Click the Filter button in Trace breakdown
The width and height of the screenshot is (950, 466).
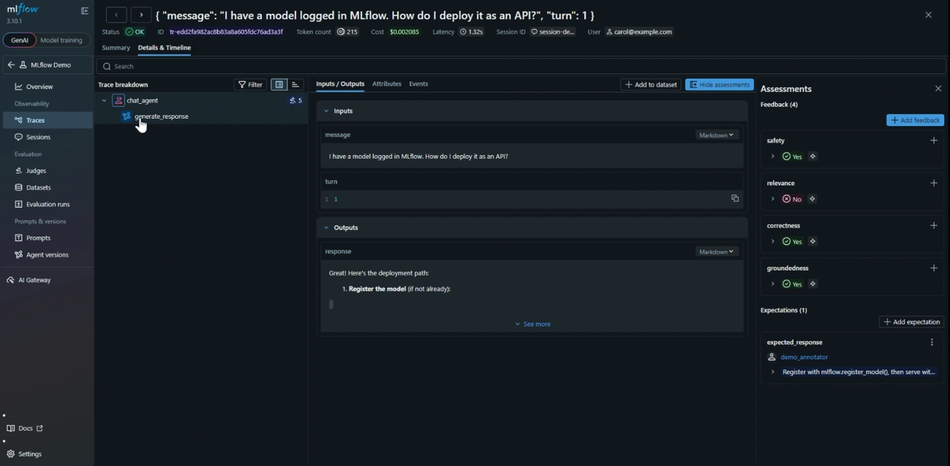(250, 85)
